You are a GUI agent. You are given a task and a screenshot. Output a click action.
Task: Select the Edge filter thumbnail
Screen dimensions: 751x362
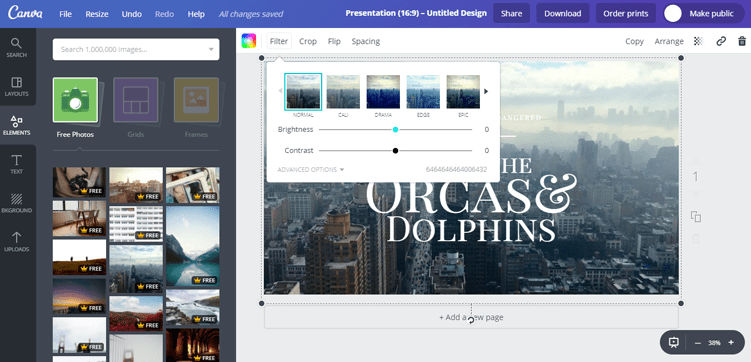coord(423,91)
